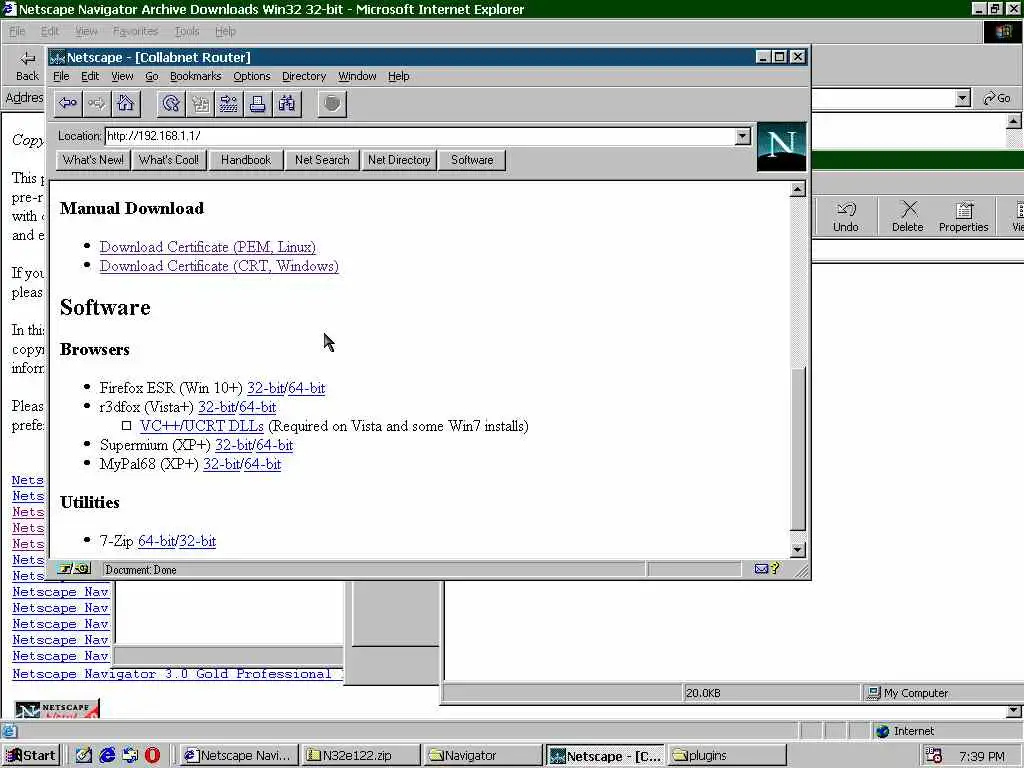Click the Properties icon in the Navigator folder toolbar
The image size is (1024, 768).
point(963,217)
